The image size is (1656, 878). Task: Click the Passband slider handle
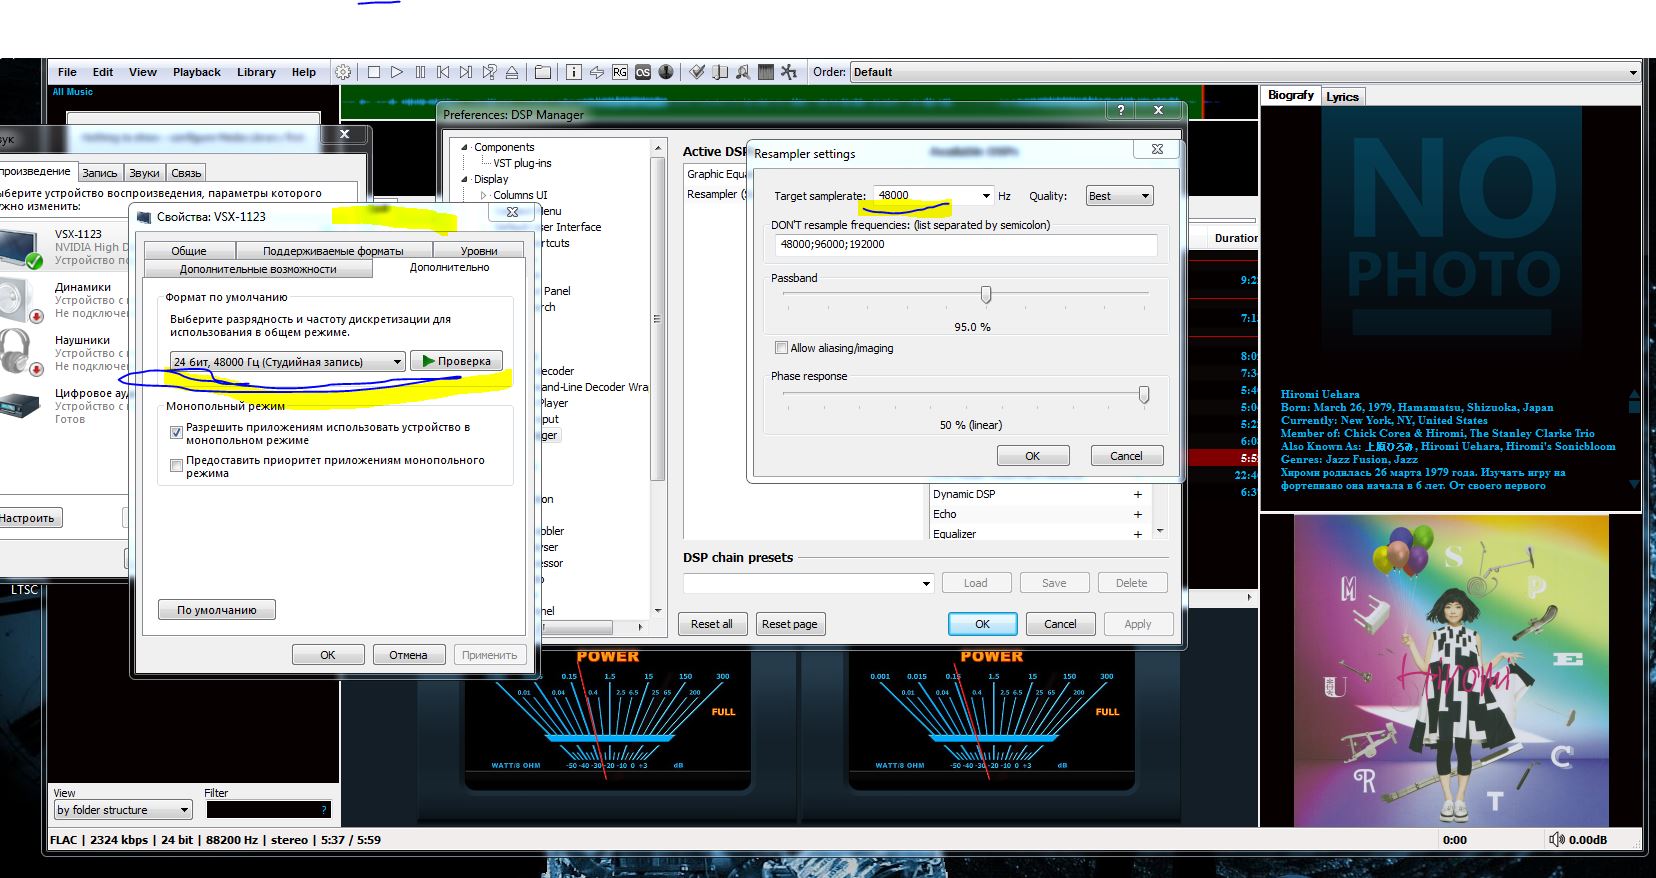[986, 294]
